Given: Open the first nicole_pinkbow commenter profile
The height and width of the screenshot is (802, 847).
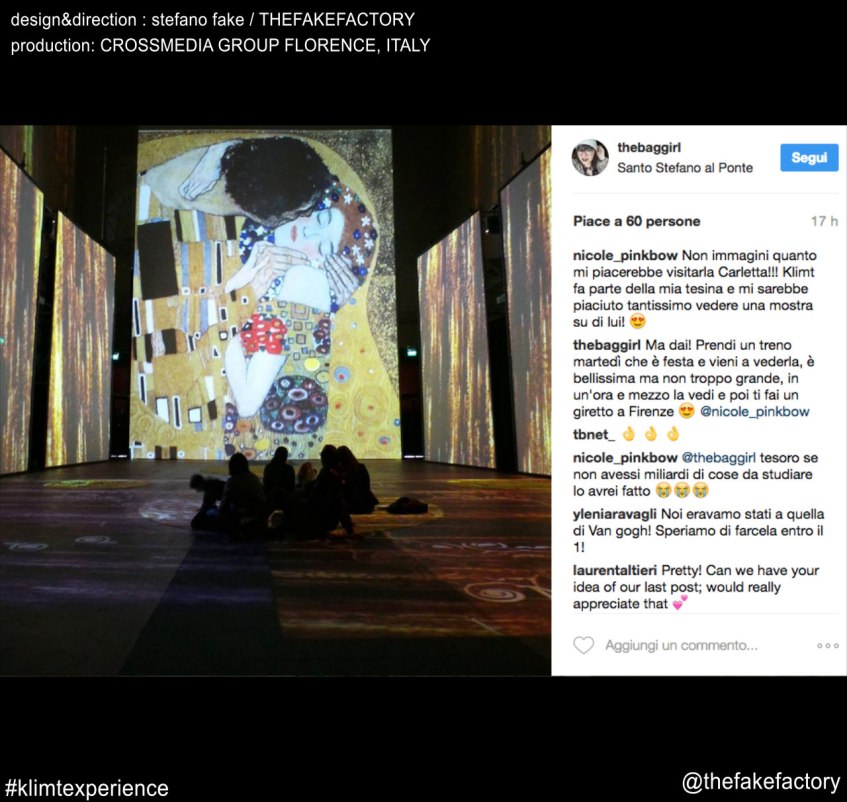Looking at the screenshot, I should (x=625, y=255).
